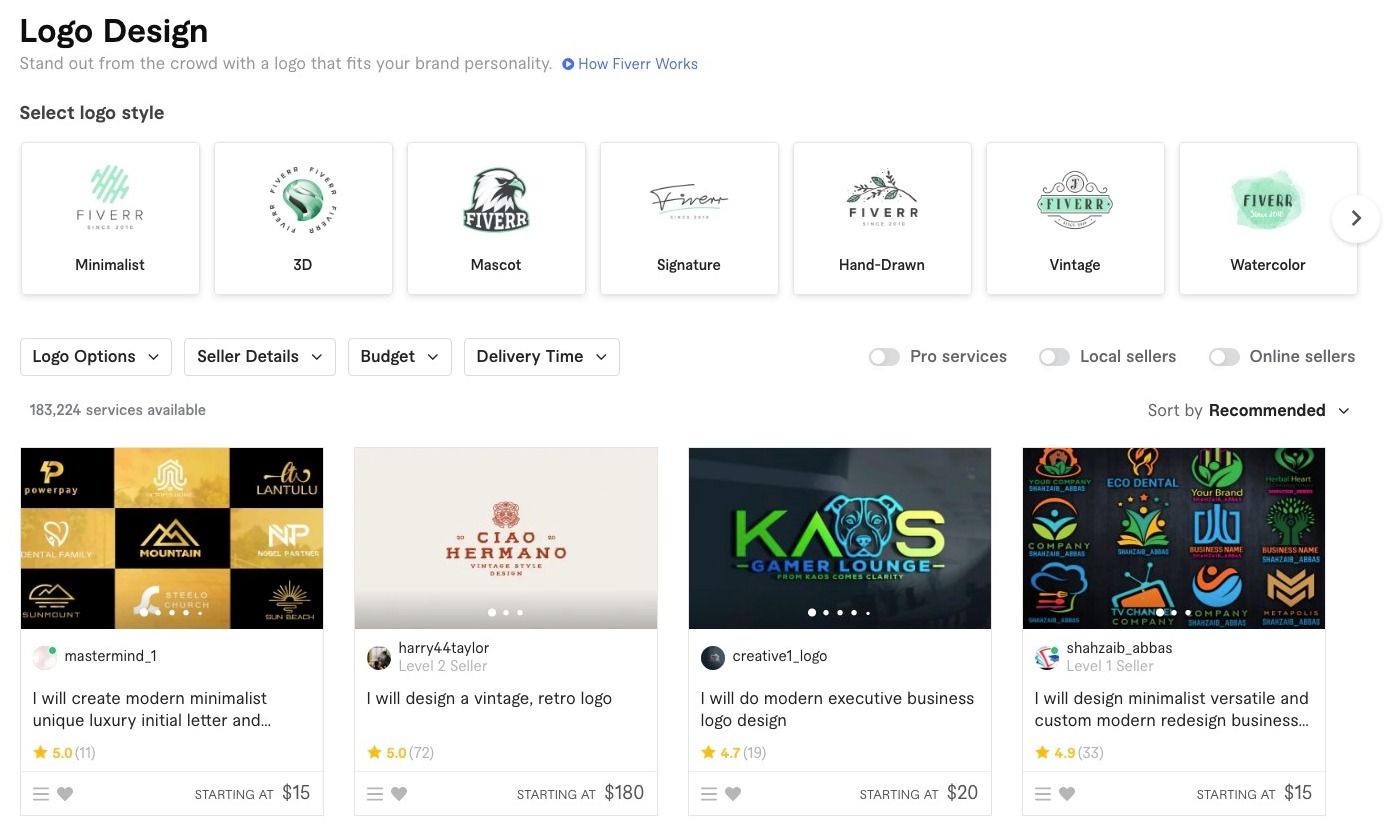This screenshot has height=834, width=1393.
Task: Click the second carousel dot on the vintage logo gig
Action: tap(505, 612)
